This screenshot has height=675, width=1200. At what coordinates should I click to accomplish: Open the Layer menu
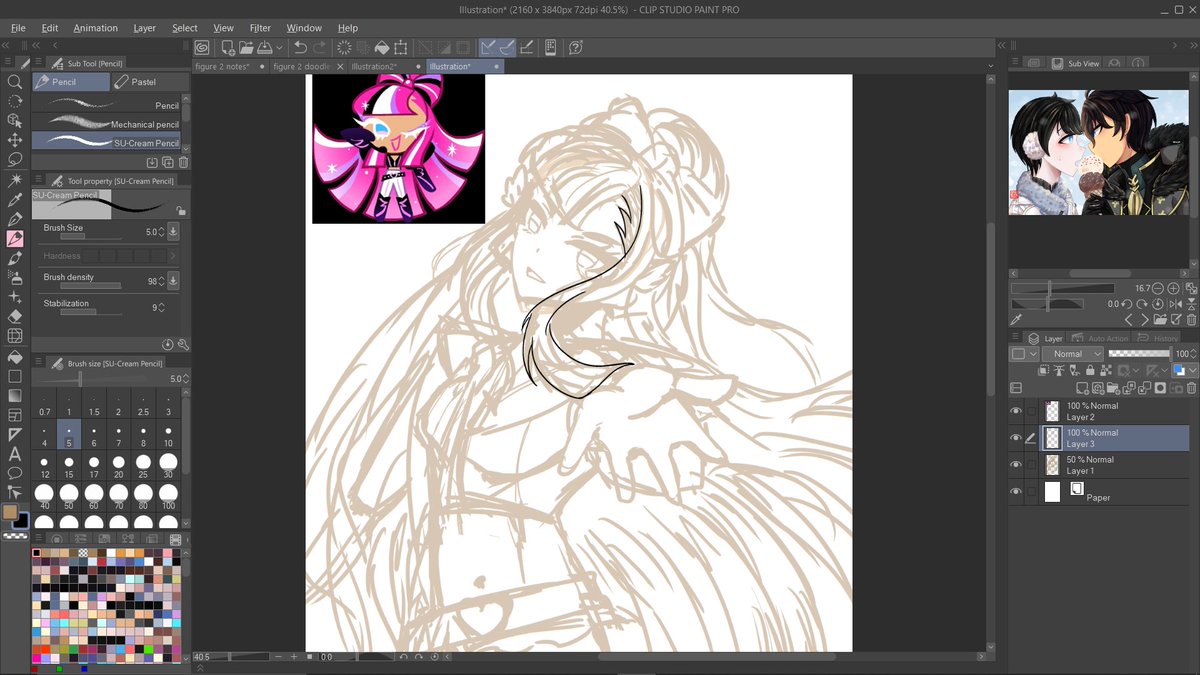(x=145, y=28)
